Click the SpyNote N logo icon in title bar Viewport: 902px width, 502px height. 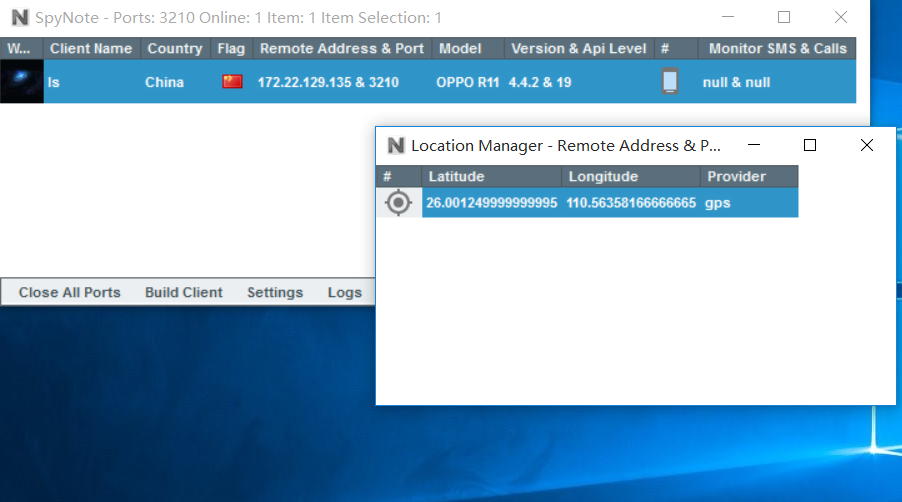click(20, 17)
